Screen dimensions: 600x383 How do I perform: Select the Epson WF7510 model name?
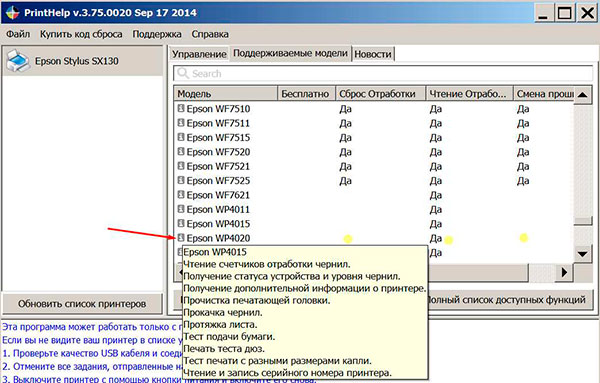(218, 109)
